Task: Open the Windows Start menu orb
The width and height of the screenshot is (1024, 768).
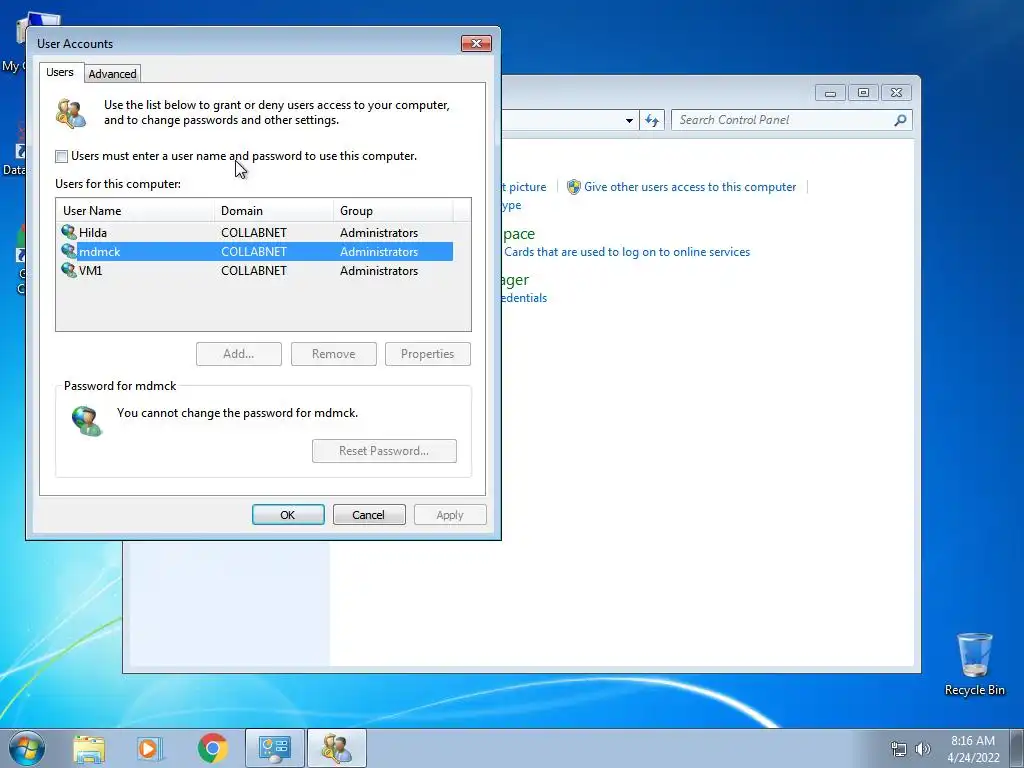Action: coord(27,748)
